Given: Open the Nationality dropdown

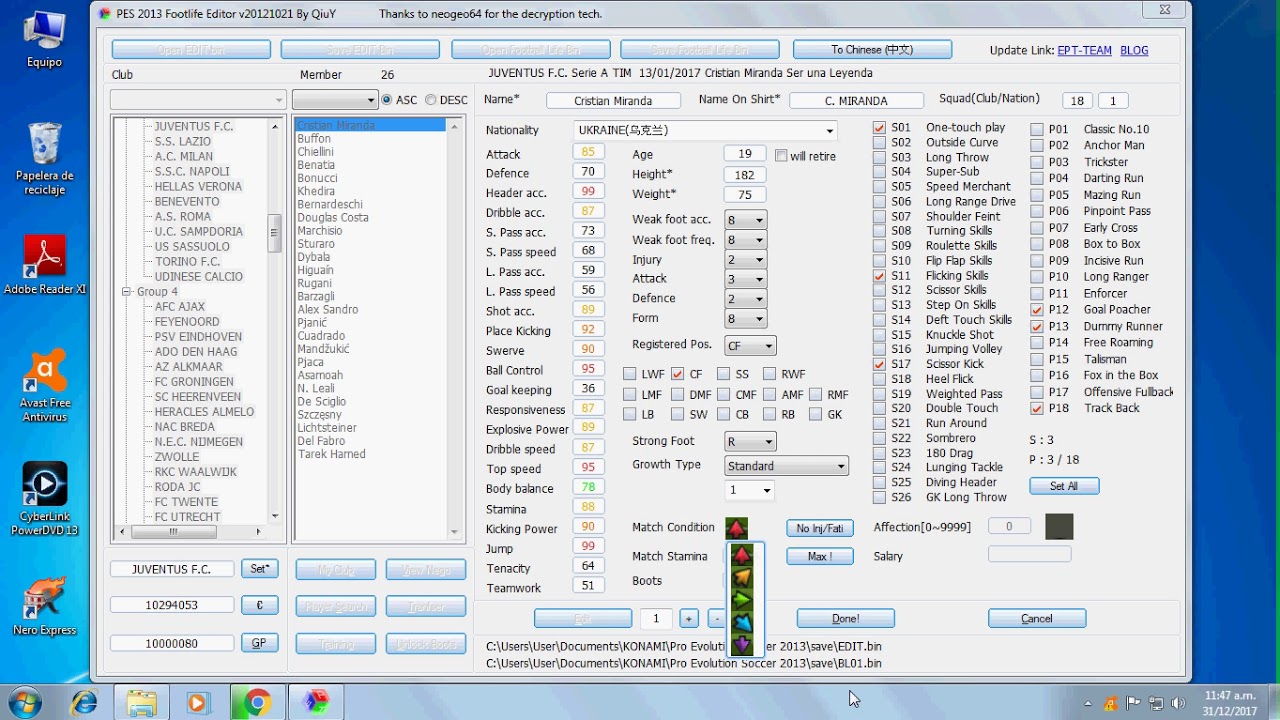Looking at the screenshot, I should click(830, 130).
